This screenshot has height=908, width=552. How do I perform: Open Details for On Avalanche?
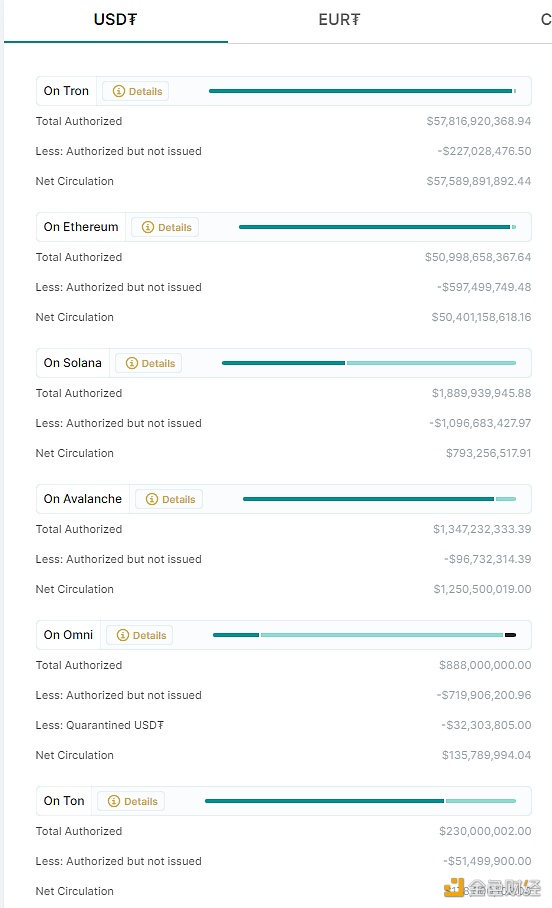169,499
